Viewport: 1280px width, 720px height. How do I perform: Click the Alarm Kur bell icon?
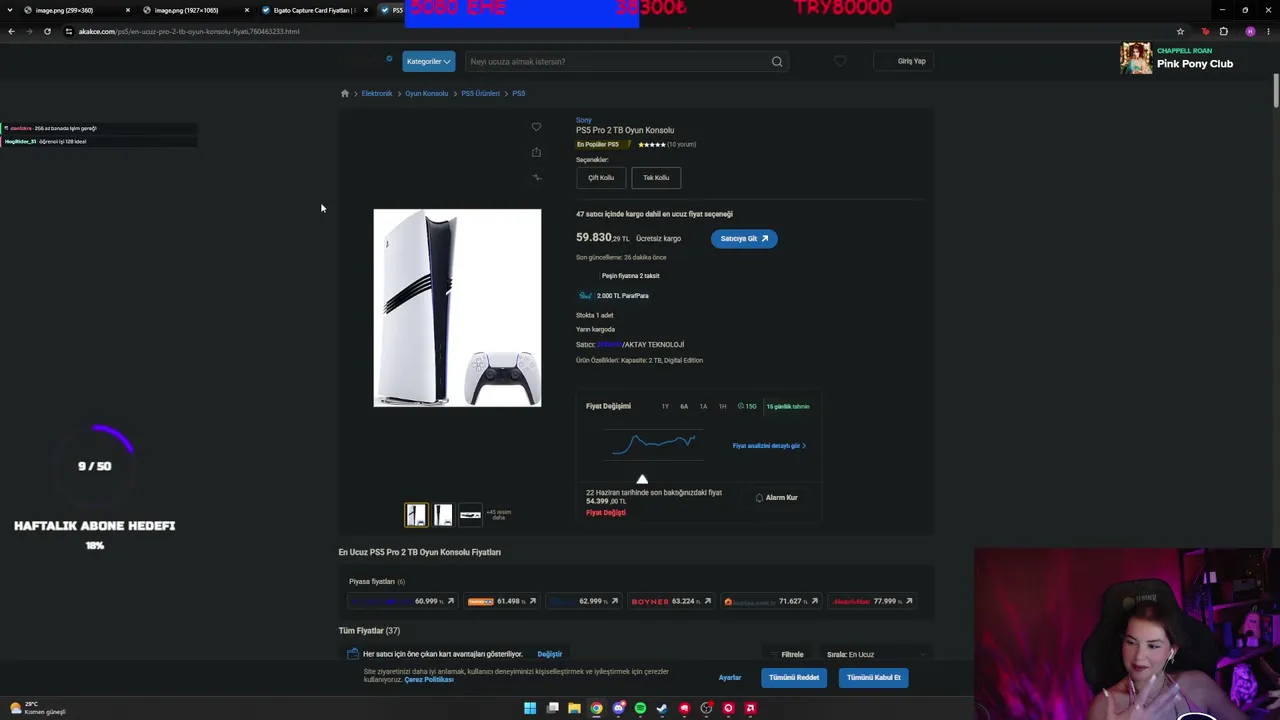pos(759,497)
